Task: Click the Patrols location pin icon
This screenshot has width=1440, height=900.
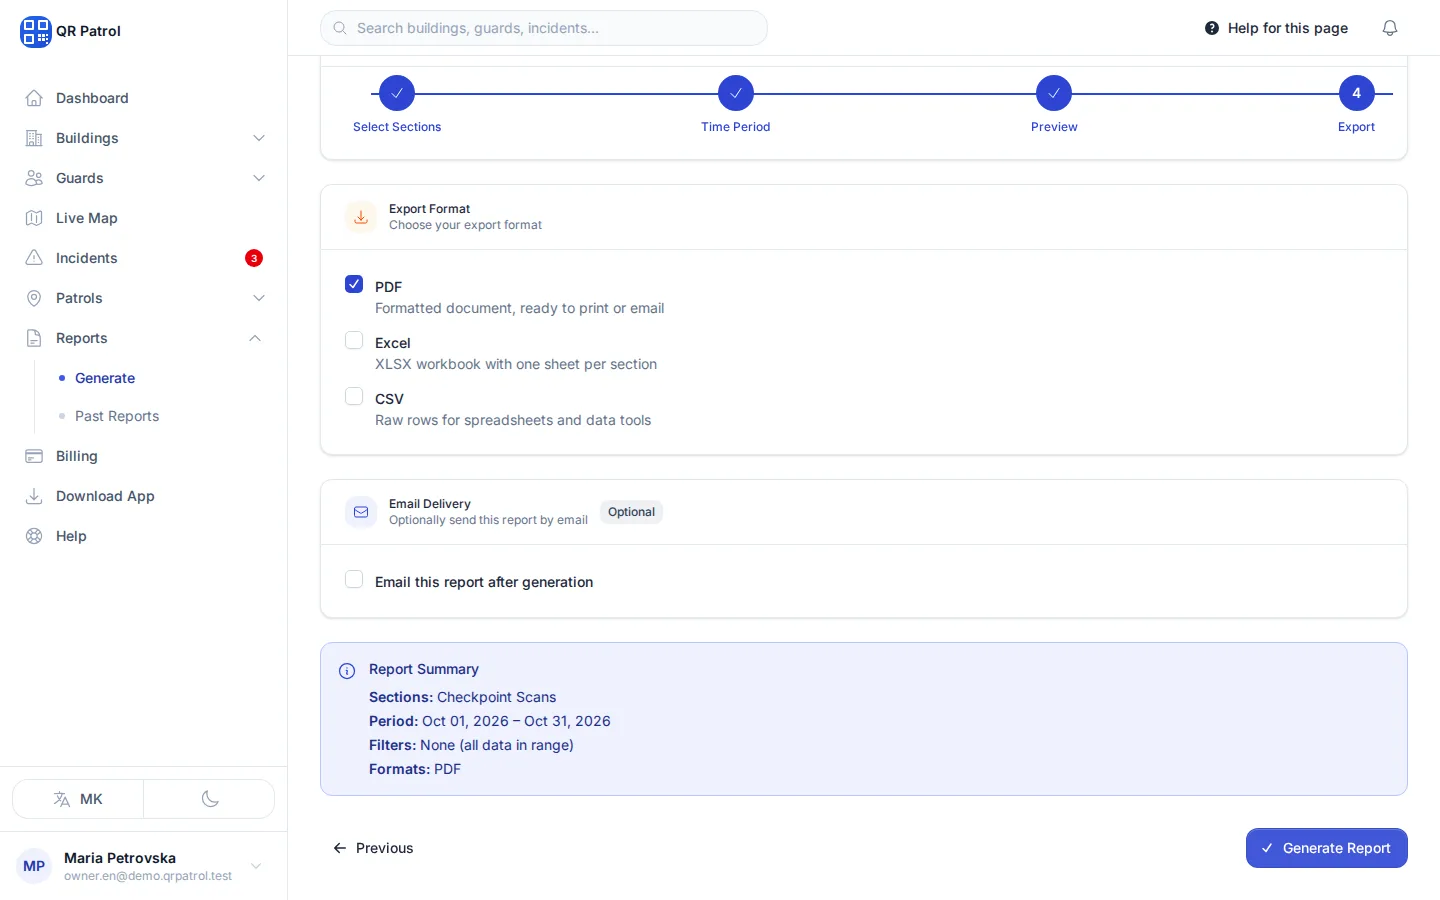Action: pos(34,298)
